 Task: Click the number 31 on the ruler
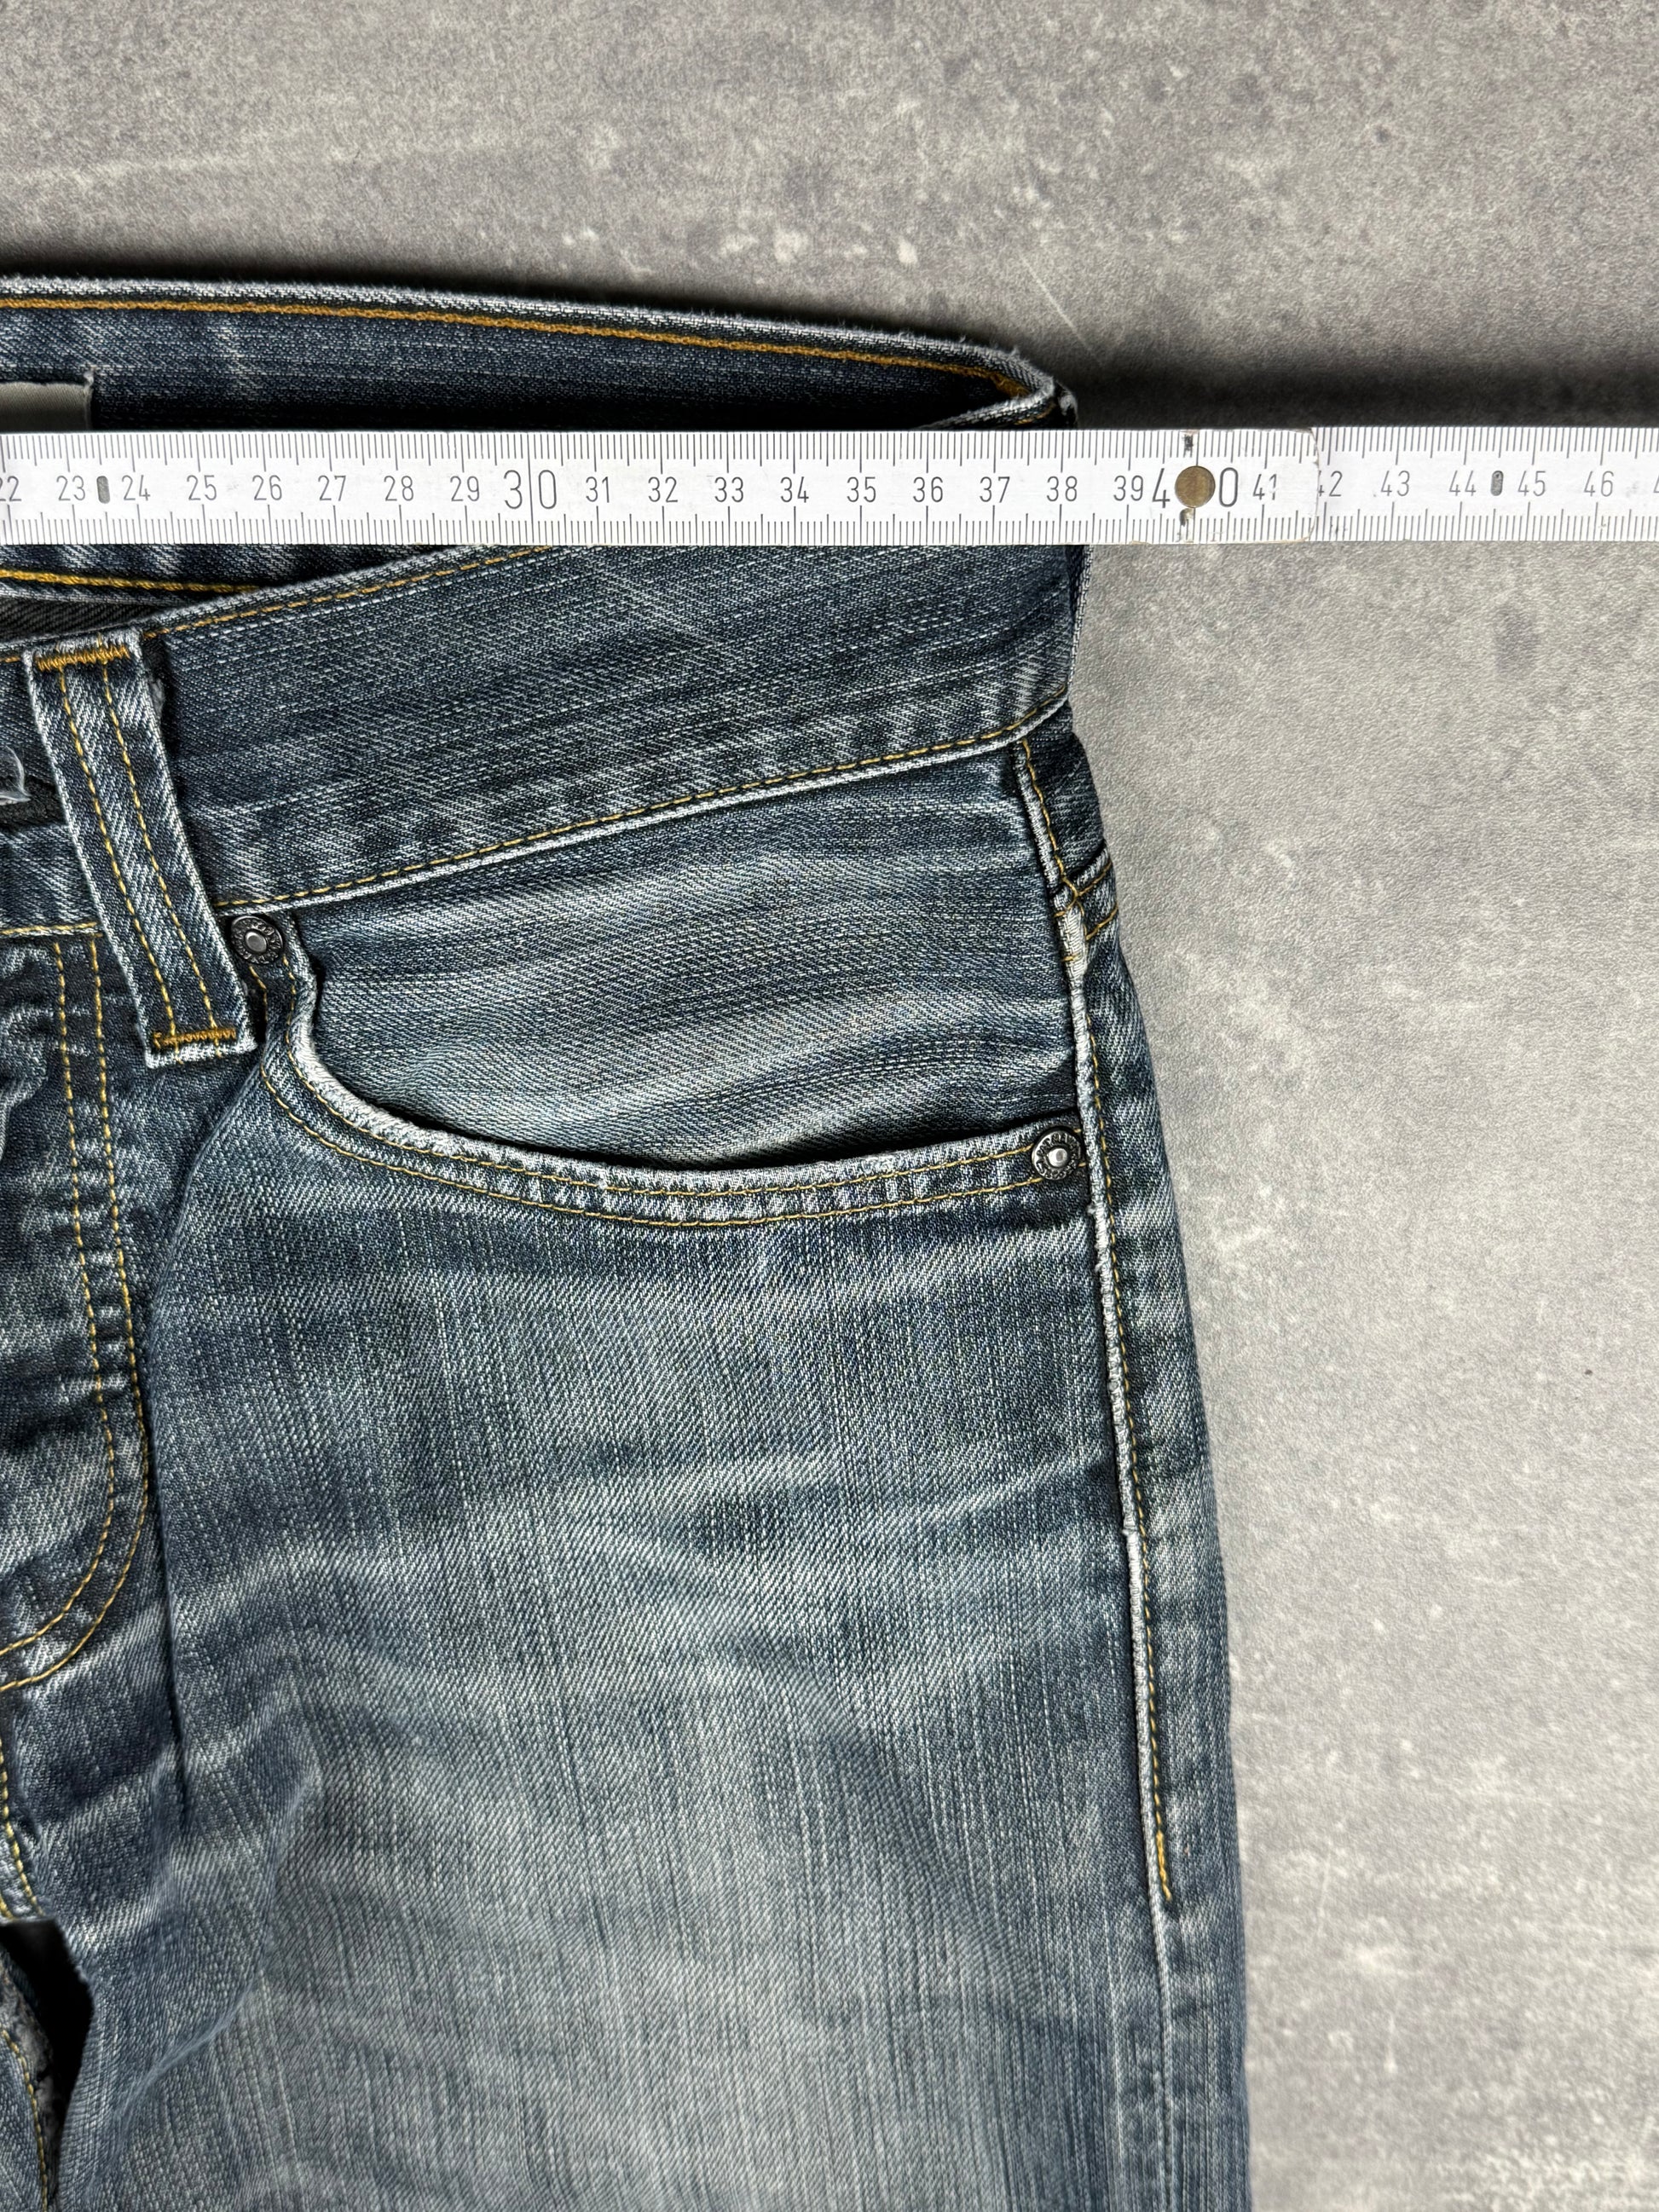[598, 490]
